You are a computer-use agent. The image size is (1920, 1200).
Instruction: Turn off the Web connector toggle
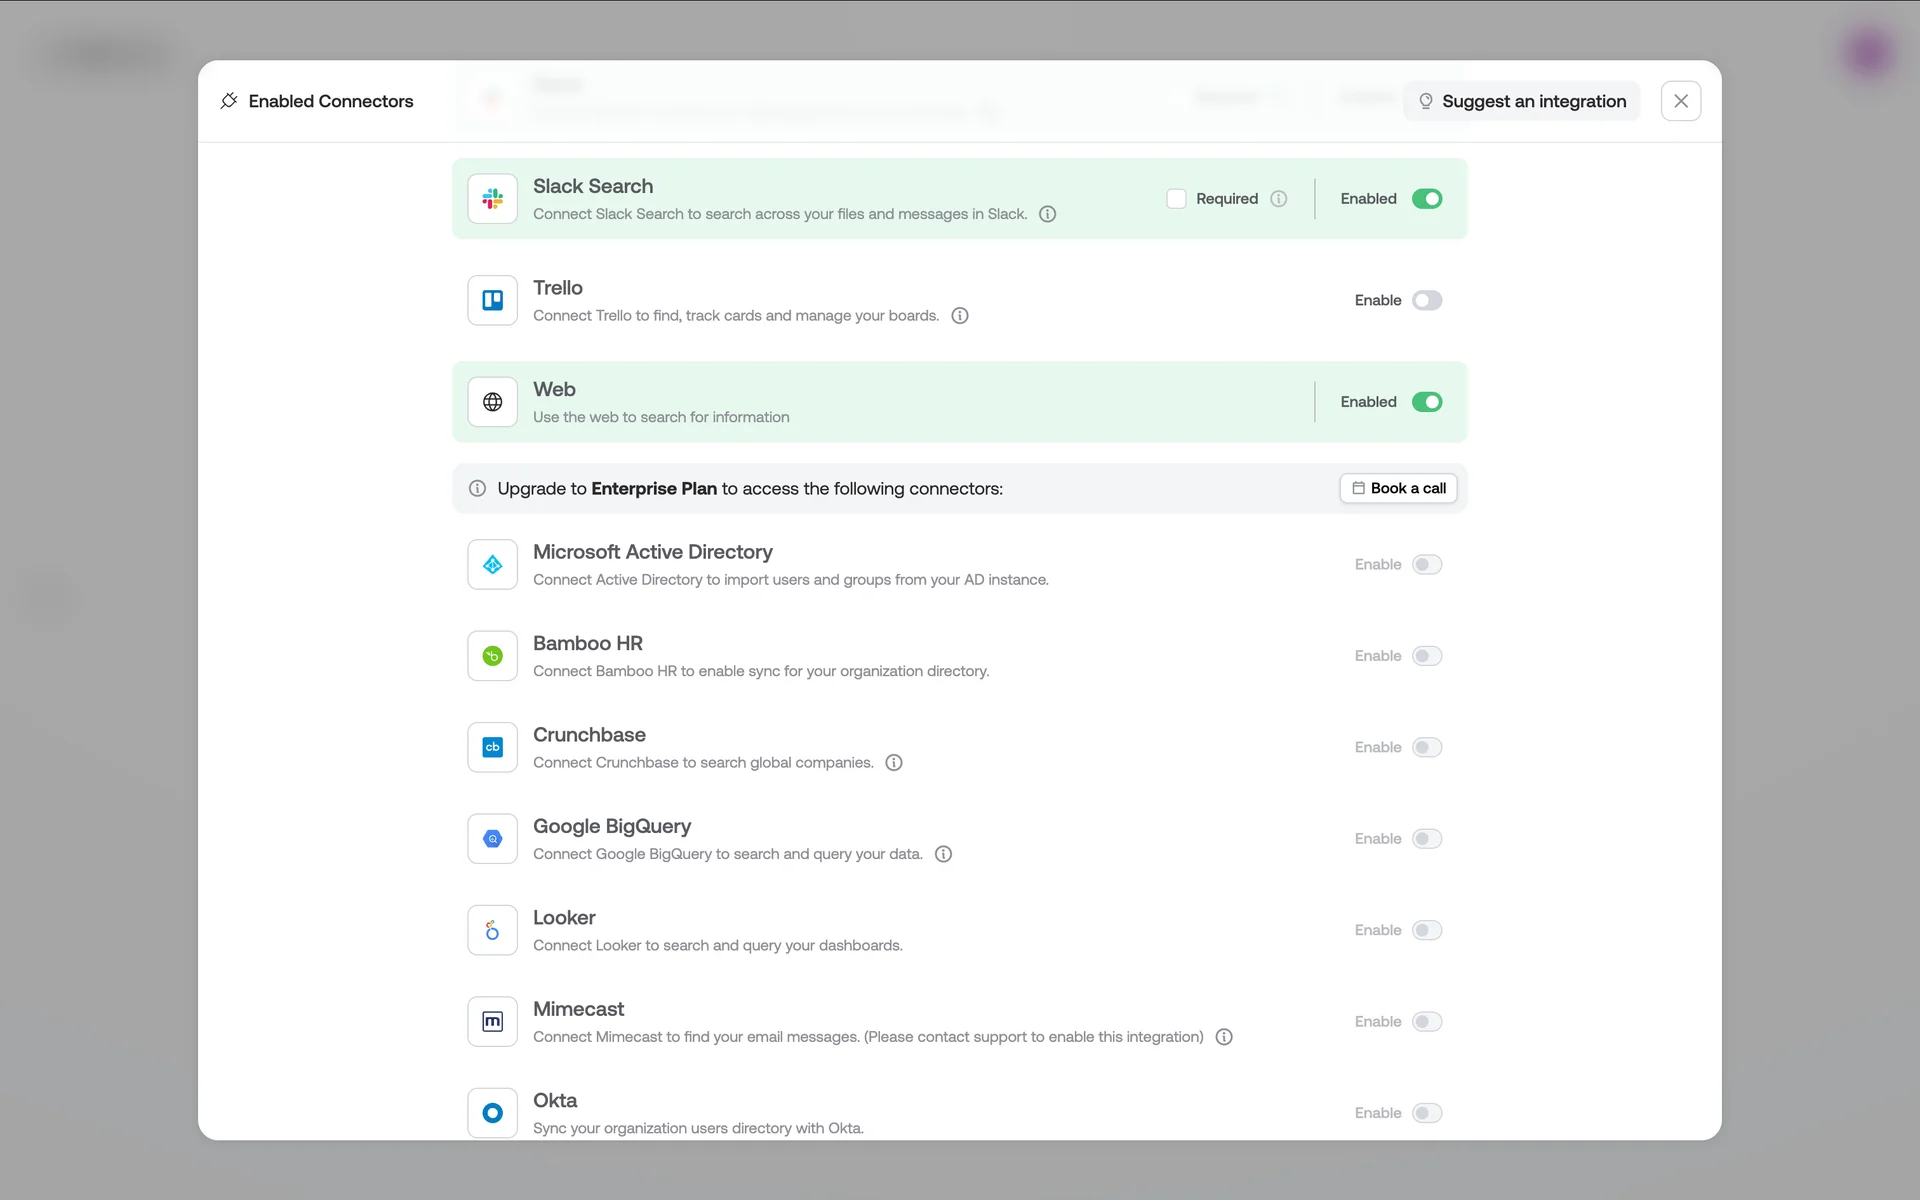[1426, 402]
